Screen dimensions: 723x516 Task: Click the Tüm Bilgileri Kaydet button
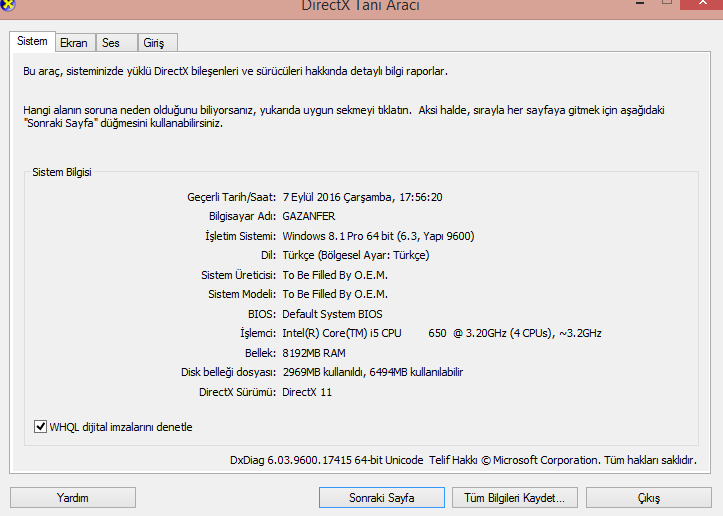tap(515, 498)
